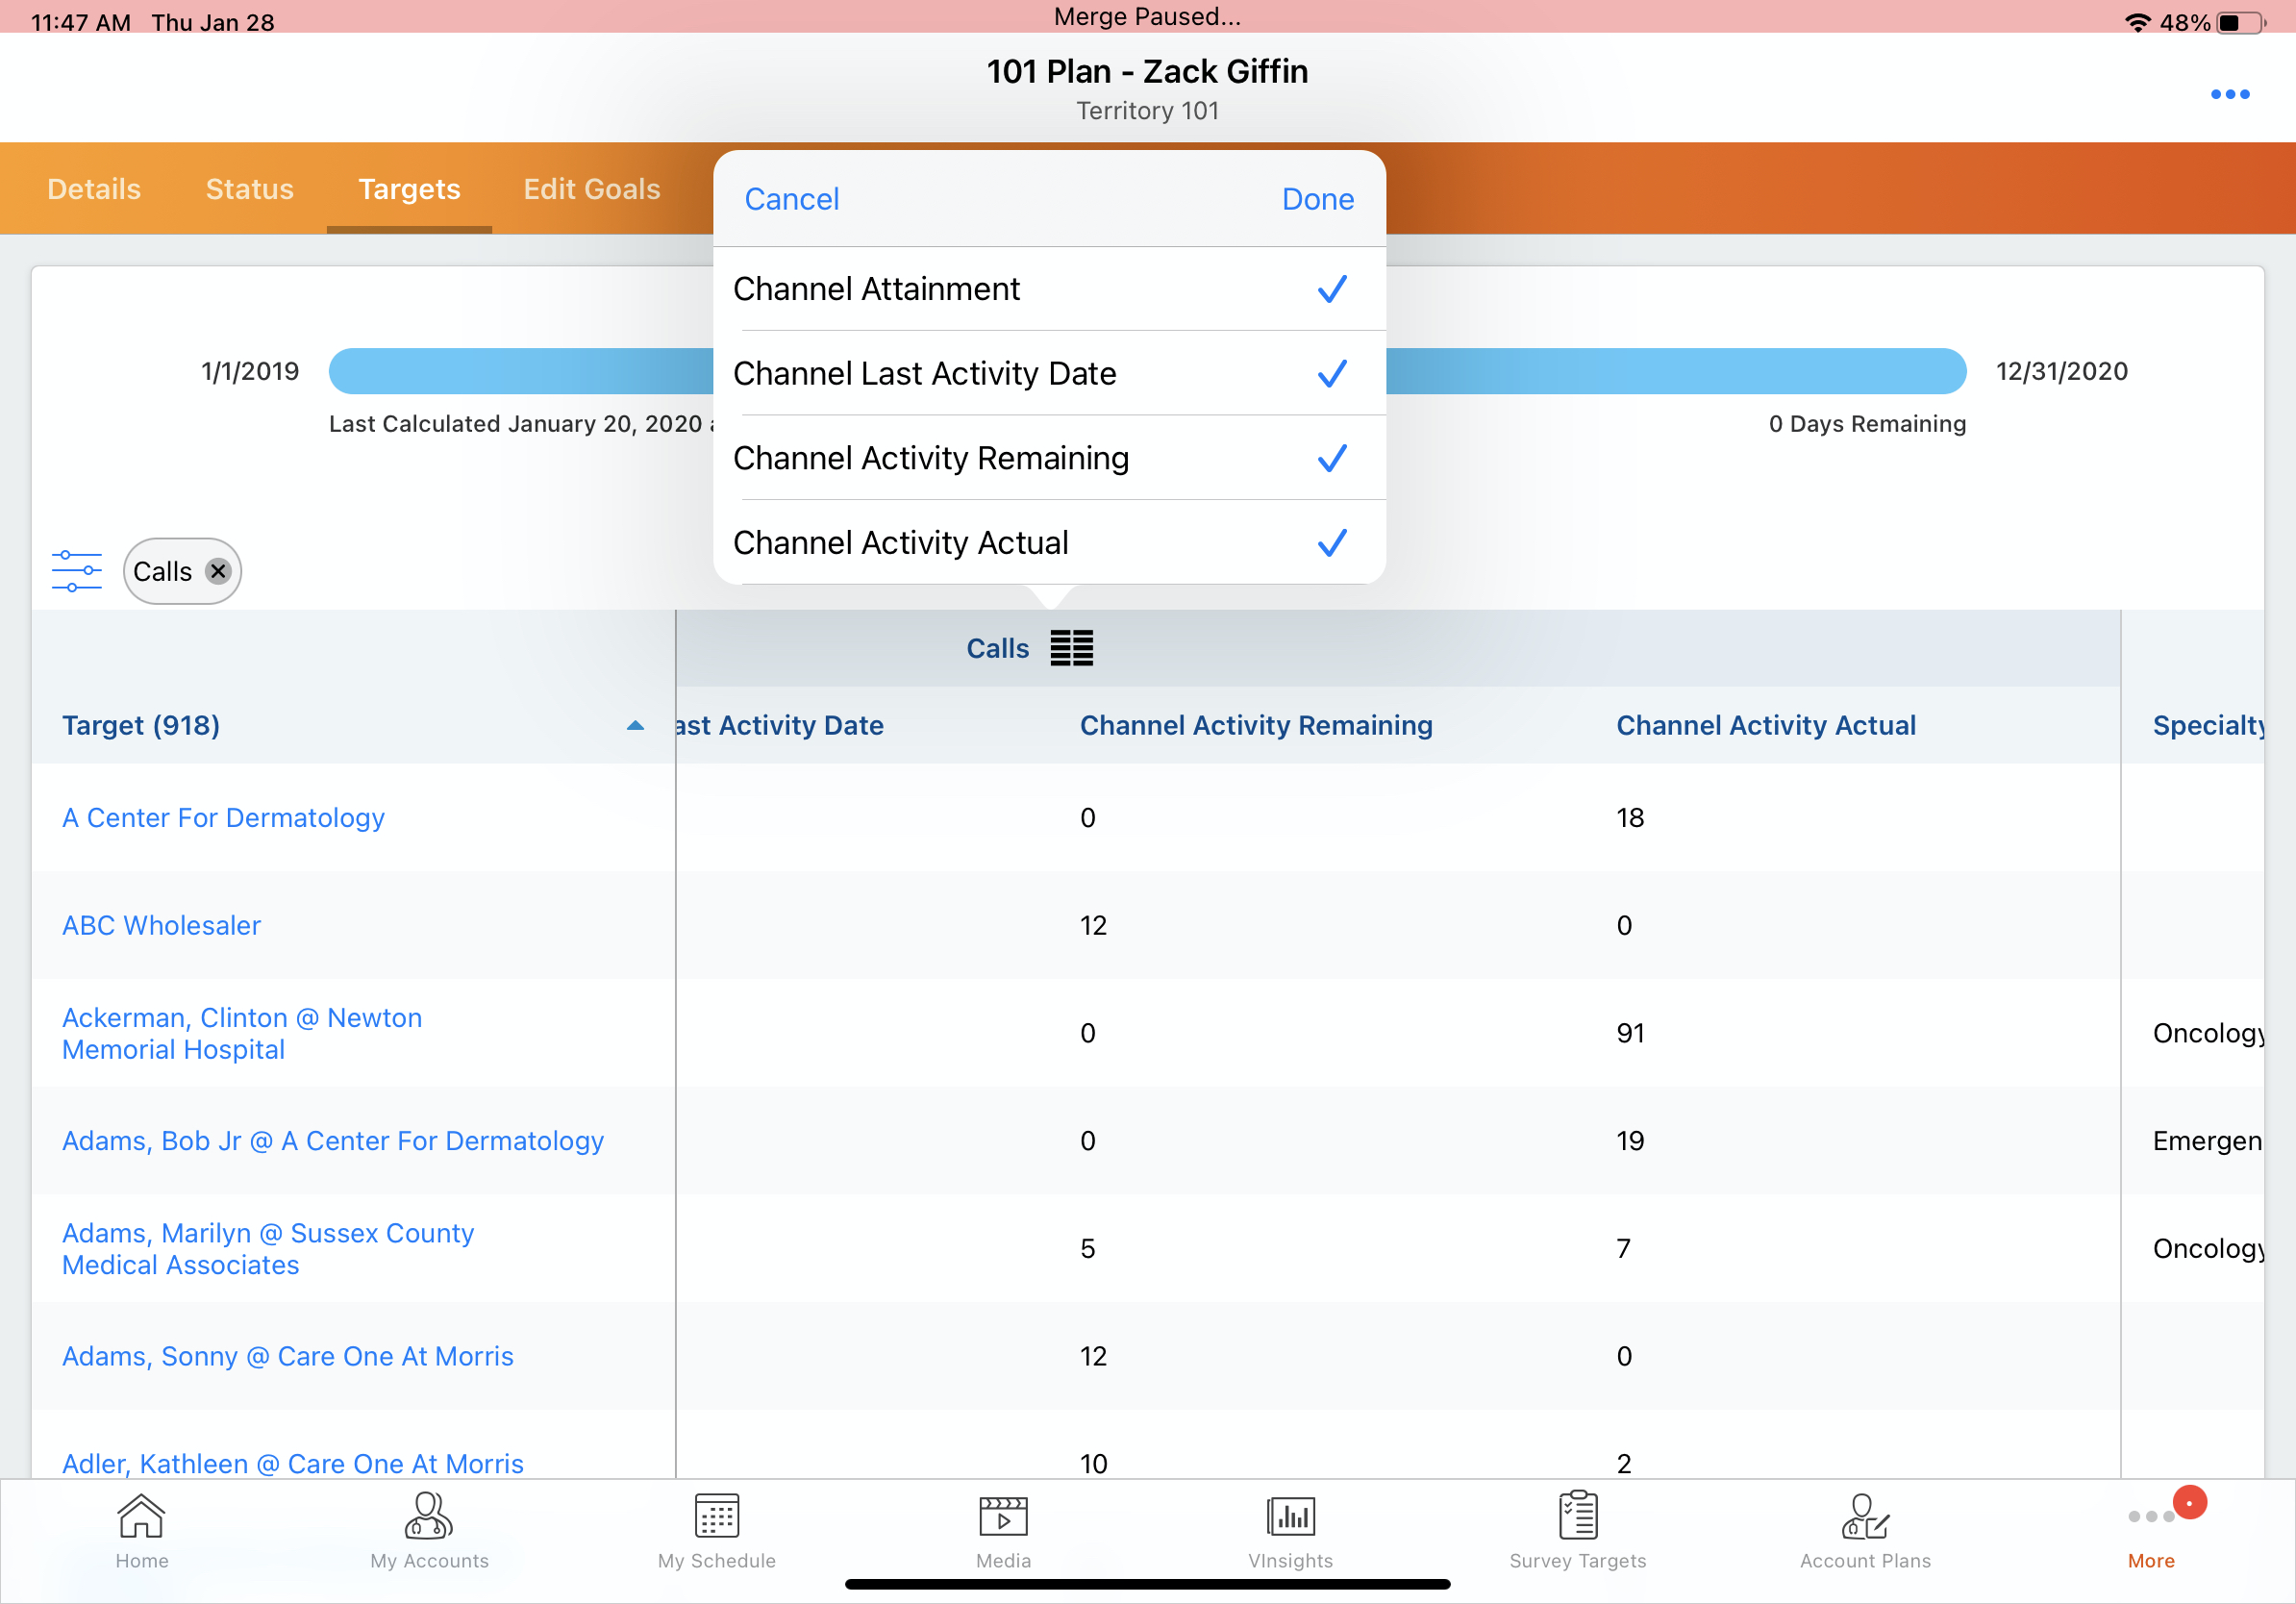
Task: Open Calls column chooser grid icon
Action: click(1071, 648)
